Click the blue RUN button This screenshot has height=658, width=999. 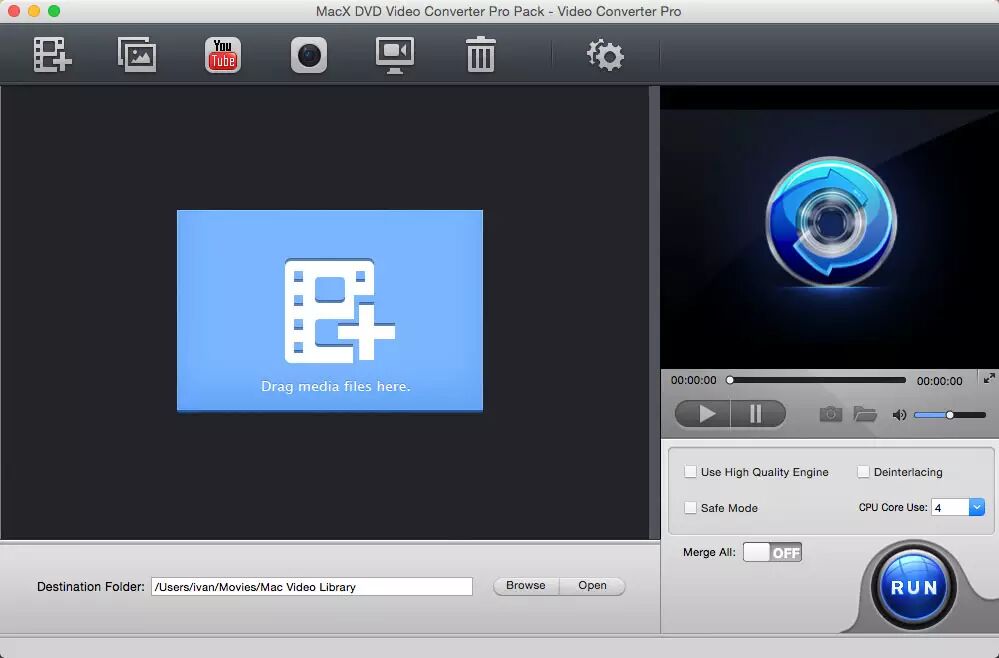(914, 587)
